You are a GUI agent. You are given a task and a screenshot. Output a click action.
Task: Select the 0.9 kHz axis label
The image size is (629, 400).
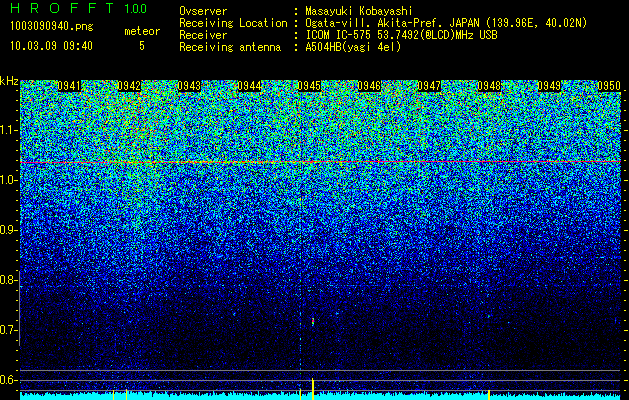click(x=7, y=230)
